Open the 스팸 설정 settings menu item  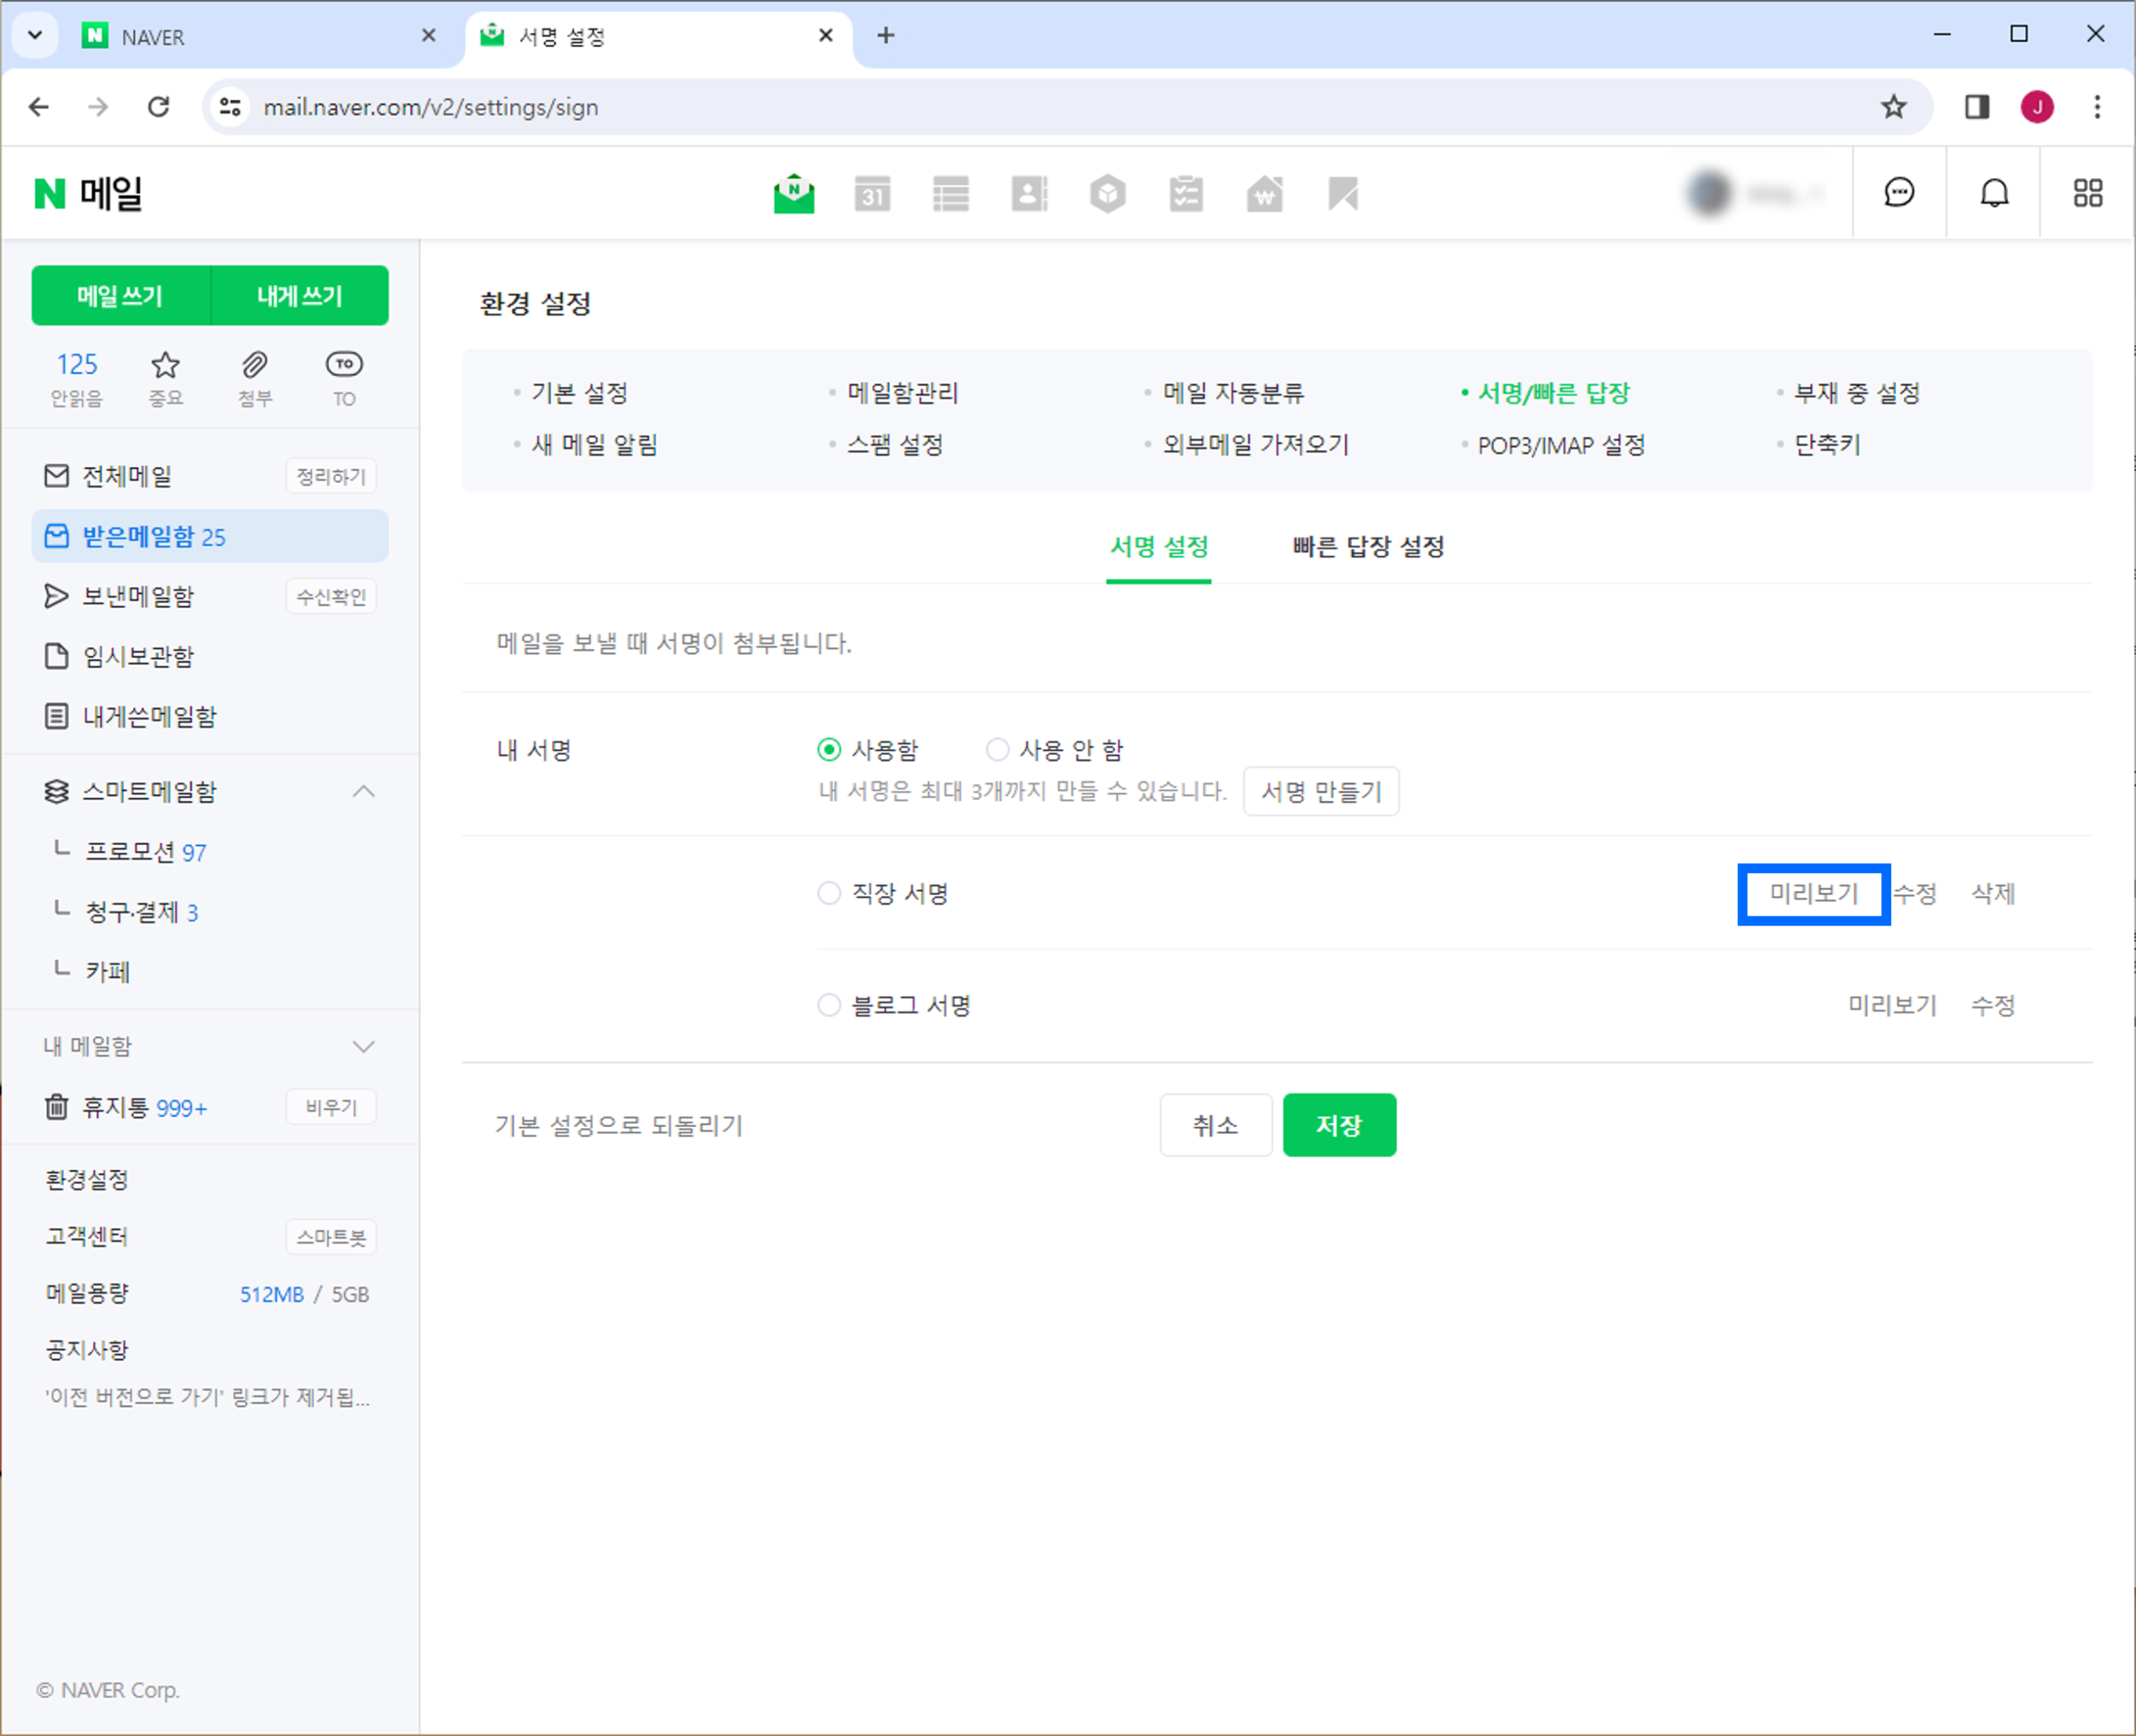point(895,445)
